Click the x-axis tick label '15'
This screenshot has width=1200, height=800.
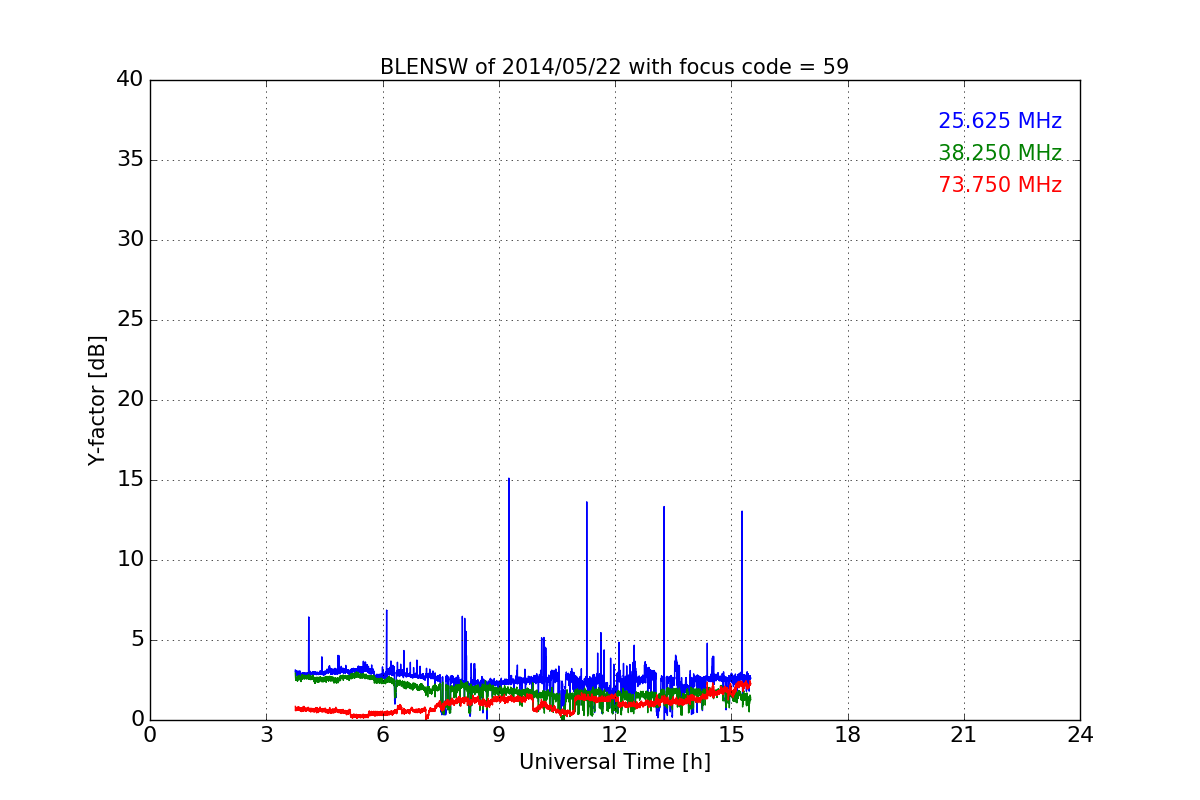pos(731,734)
